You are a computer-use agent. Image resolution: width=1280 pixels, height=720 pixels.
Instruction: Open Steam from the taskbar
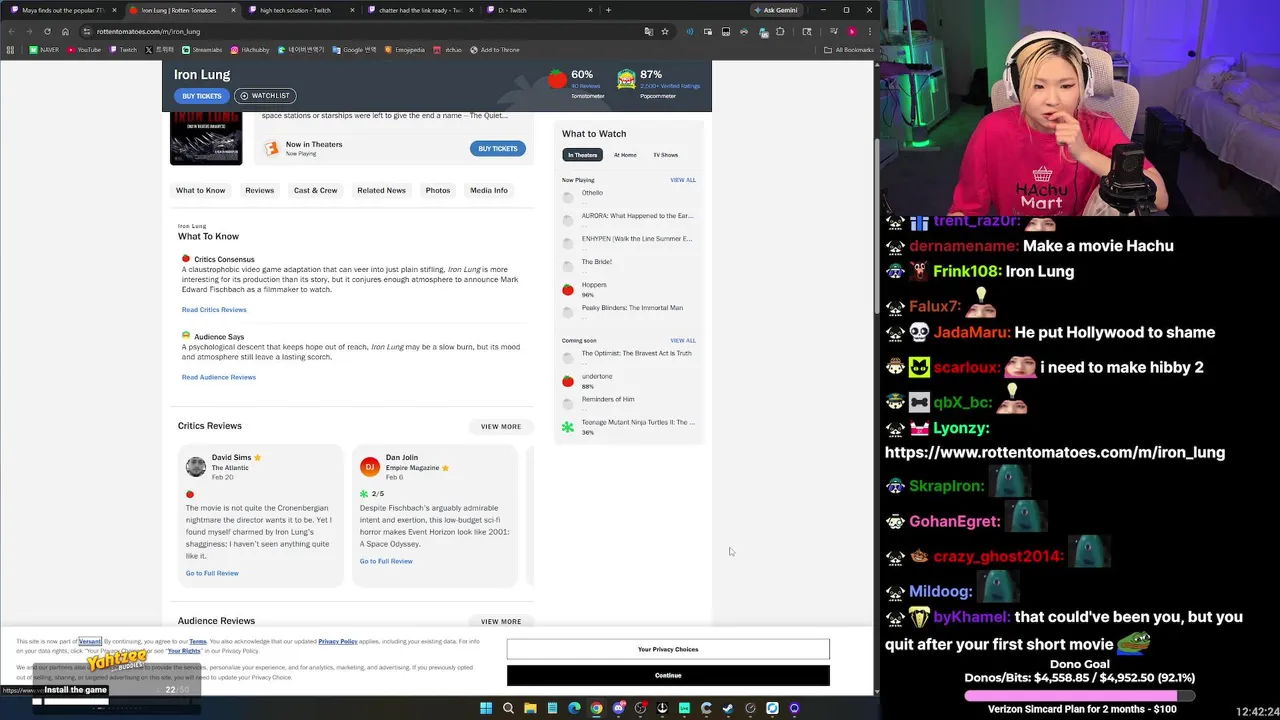(x=728, y=708)
